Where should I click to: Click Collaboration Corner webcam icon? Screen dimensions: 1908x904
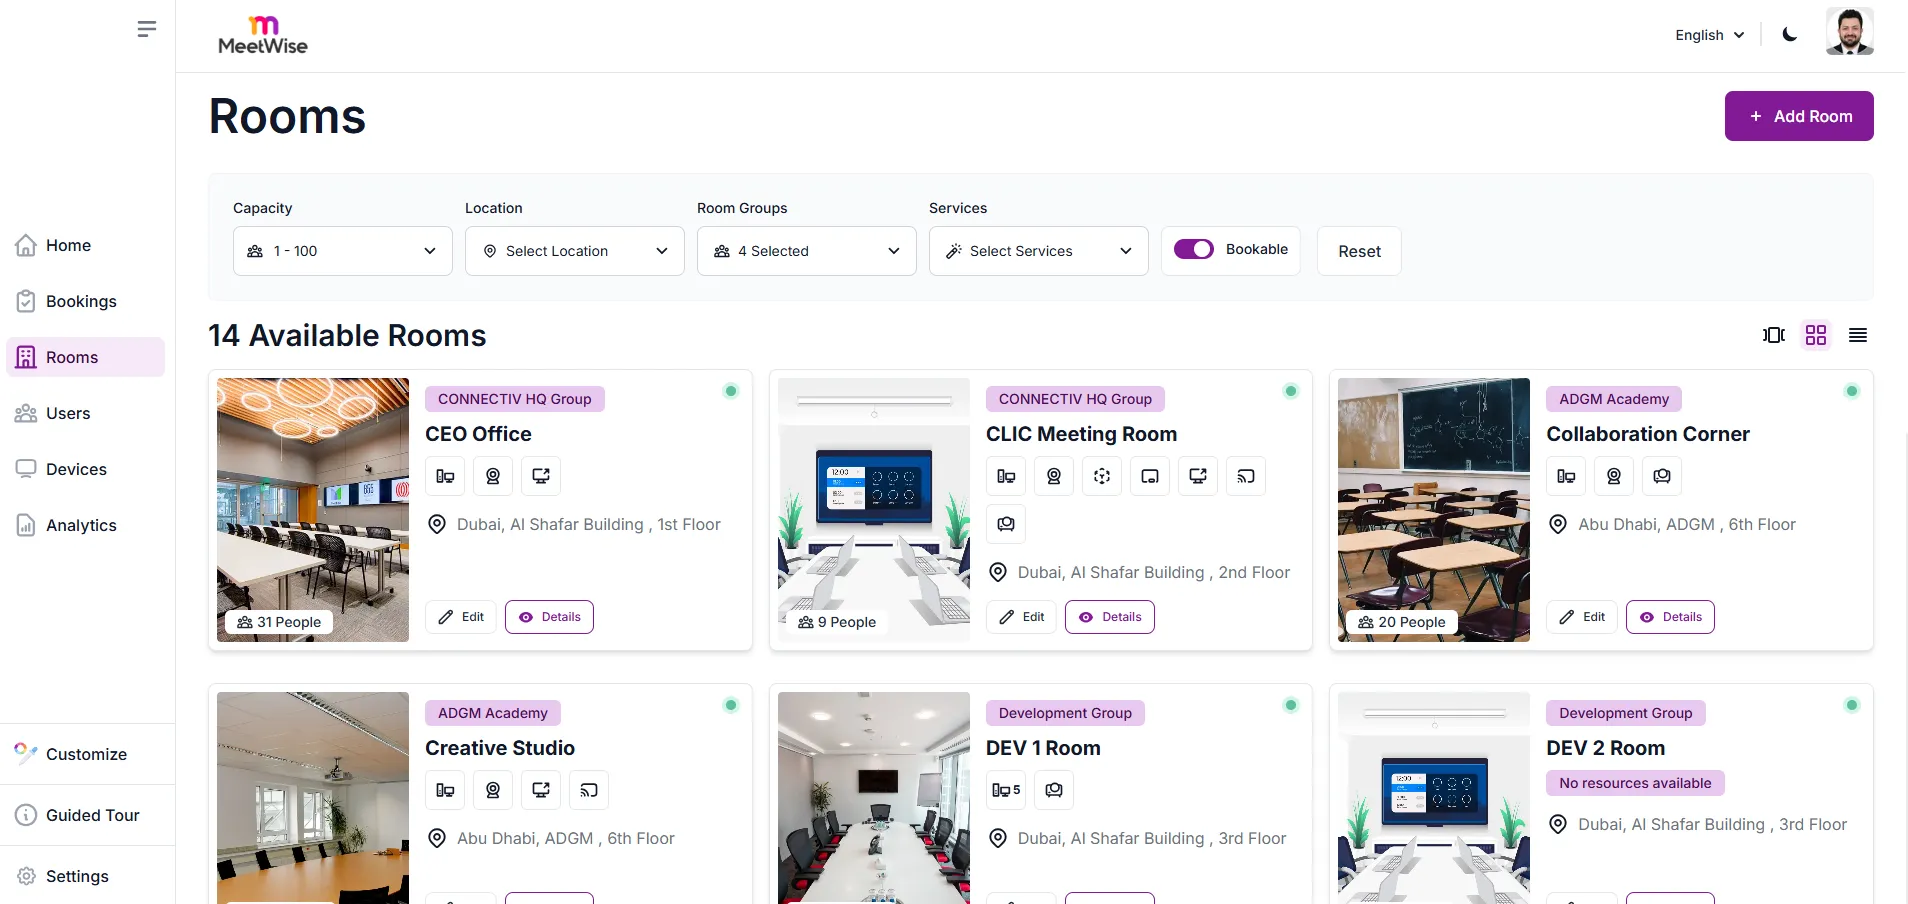point(1614,476)
